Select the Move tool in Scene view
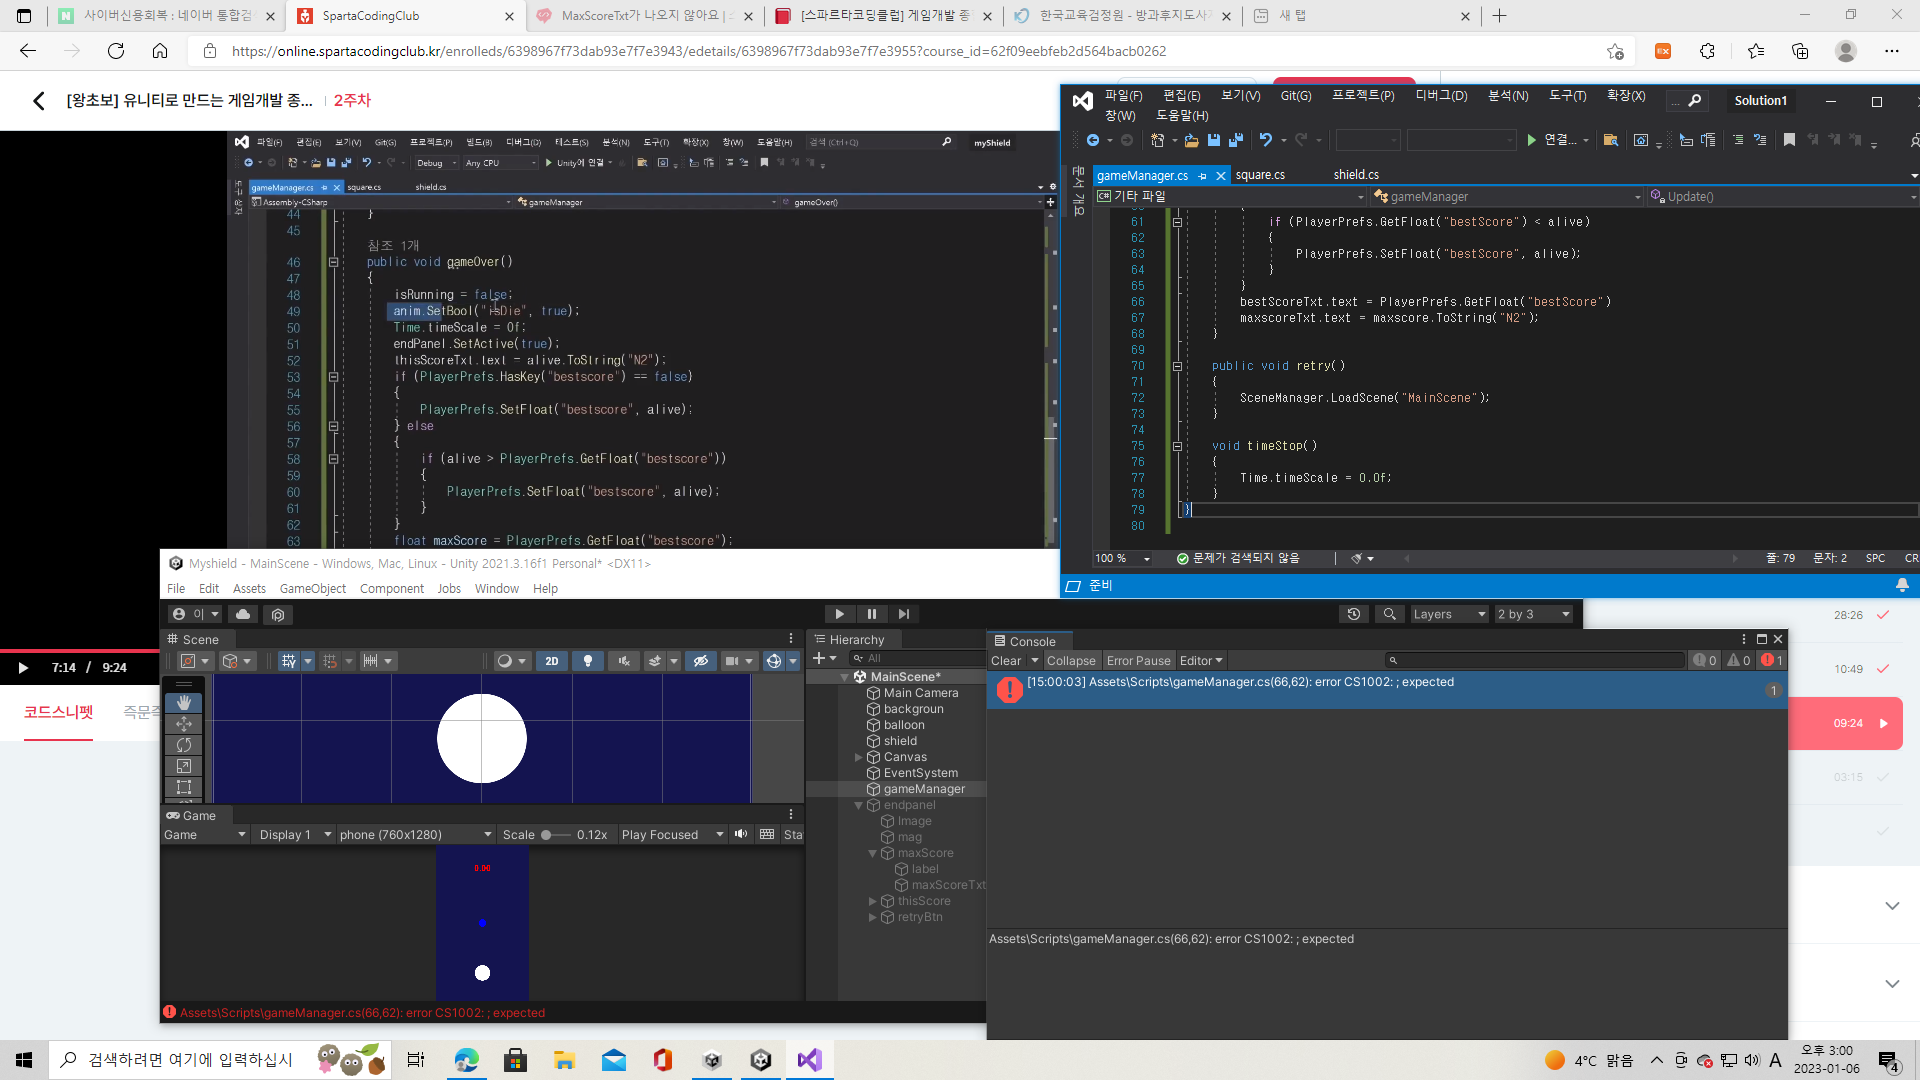This screenshot has width=1920, height=1080. point(184,724)
